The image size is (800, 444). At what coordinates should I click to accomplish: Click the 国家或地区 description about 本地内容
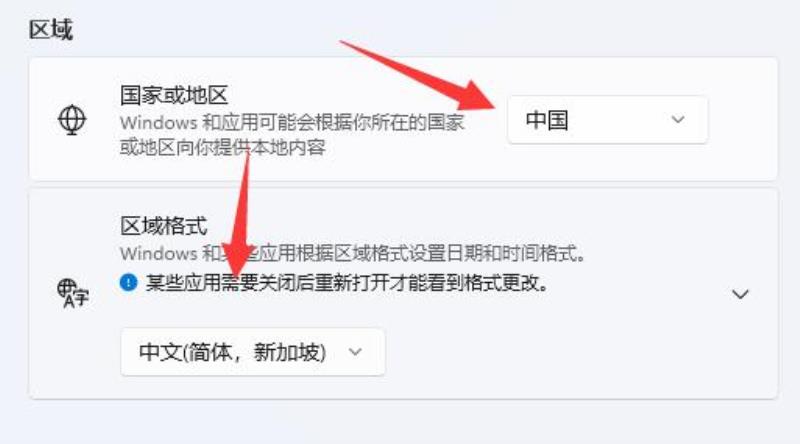pos(292,135)
